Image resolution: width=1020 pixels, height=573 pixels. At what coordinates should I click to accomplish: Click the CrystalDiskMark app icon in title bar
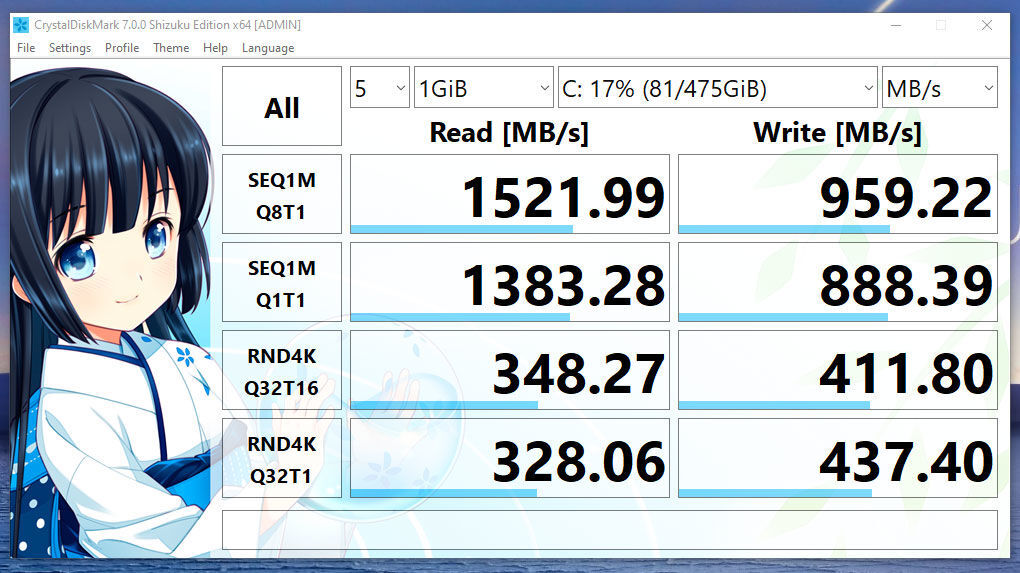pyautogui.click(x=21, y=25)
